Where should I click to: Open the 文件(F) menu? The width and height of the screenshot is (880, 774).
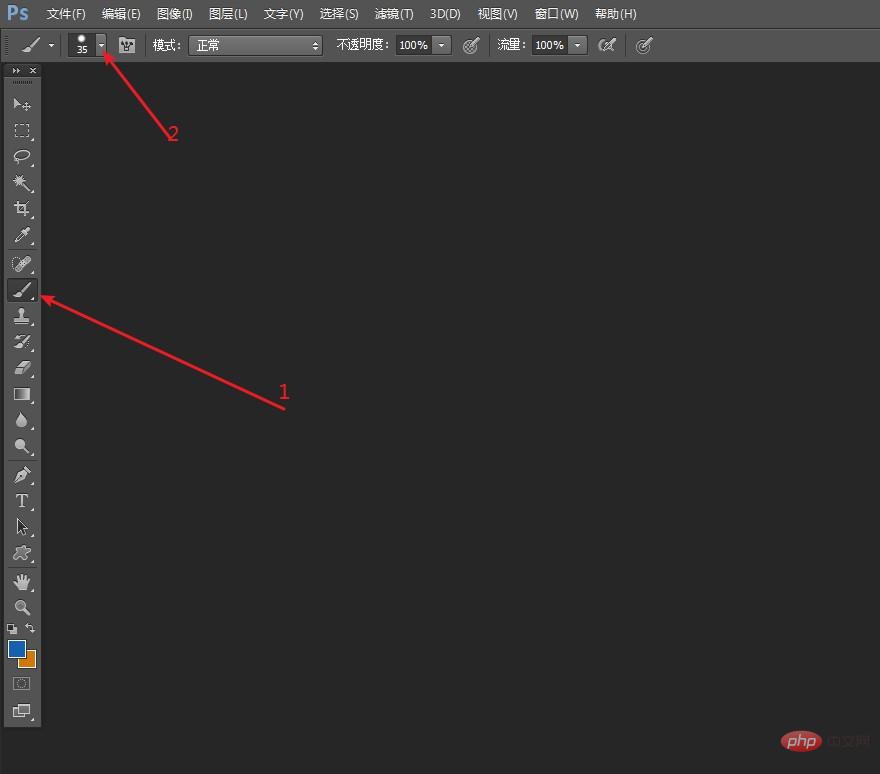pos(66,14)
